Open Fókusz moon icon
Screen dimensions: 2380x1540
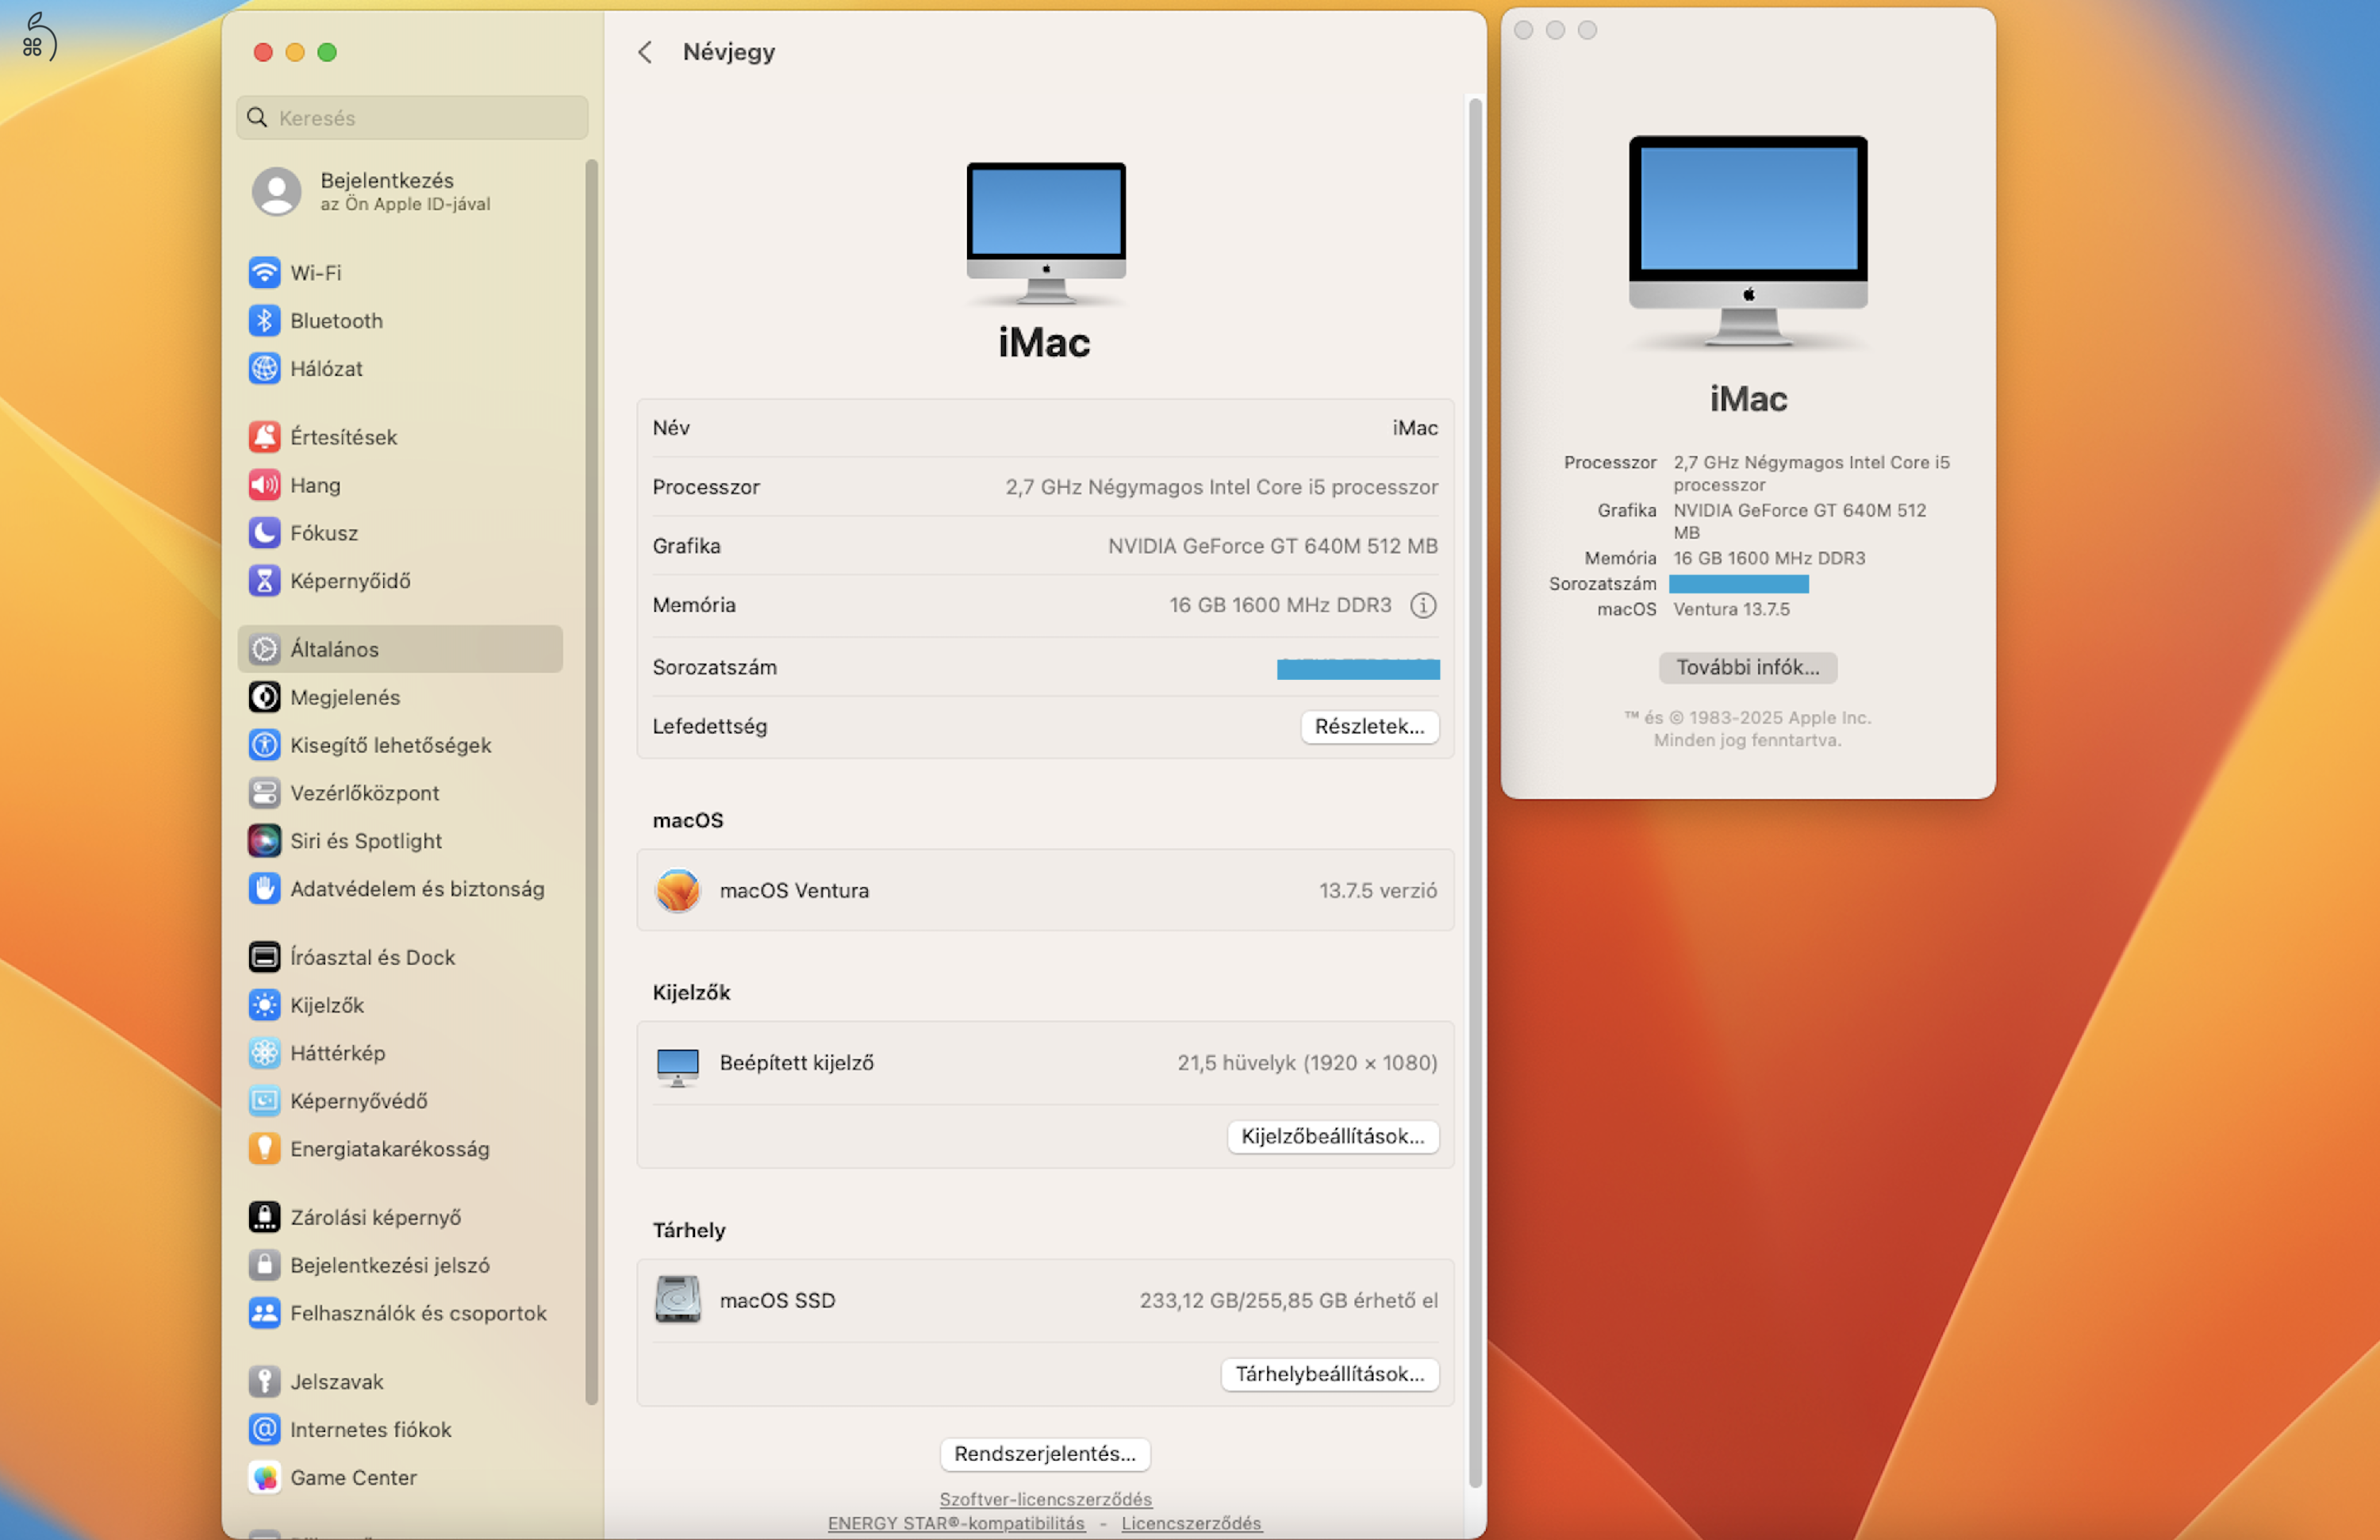pyautogui.click(x=264, y=533)
